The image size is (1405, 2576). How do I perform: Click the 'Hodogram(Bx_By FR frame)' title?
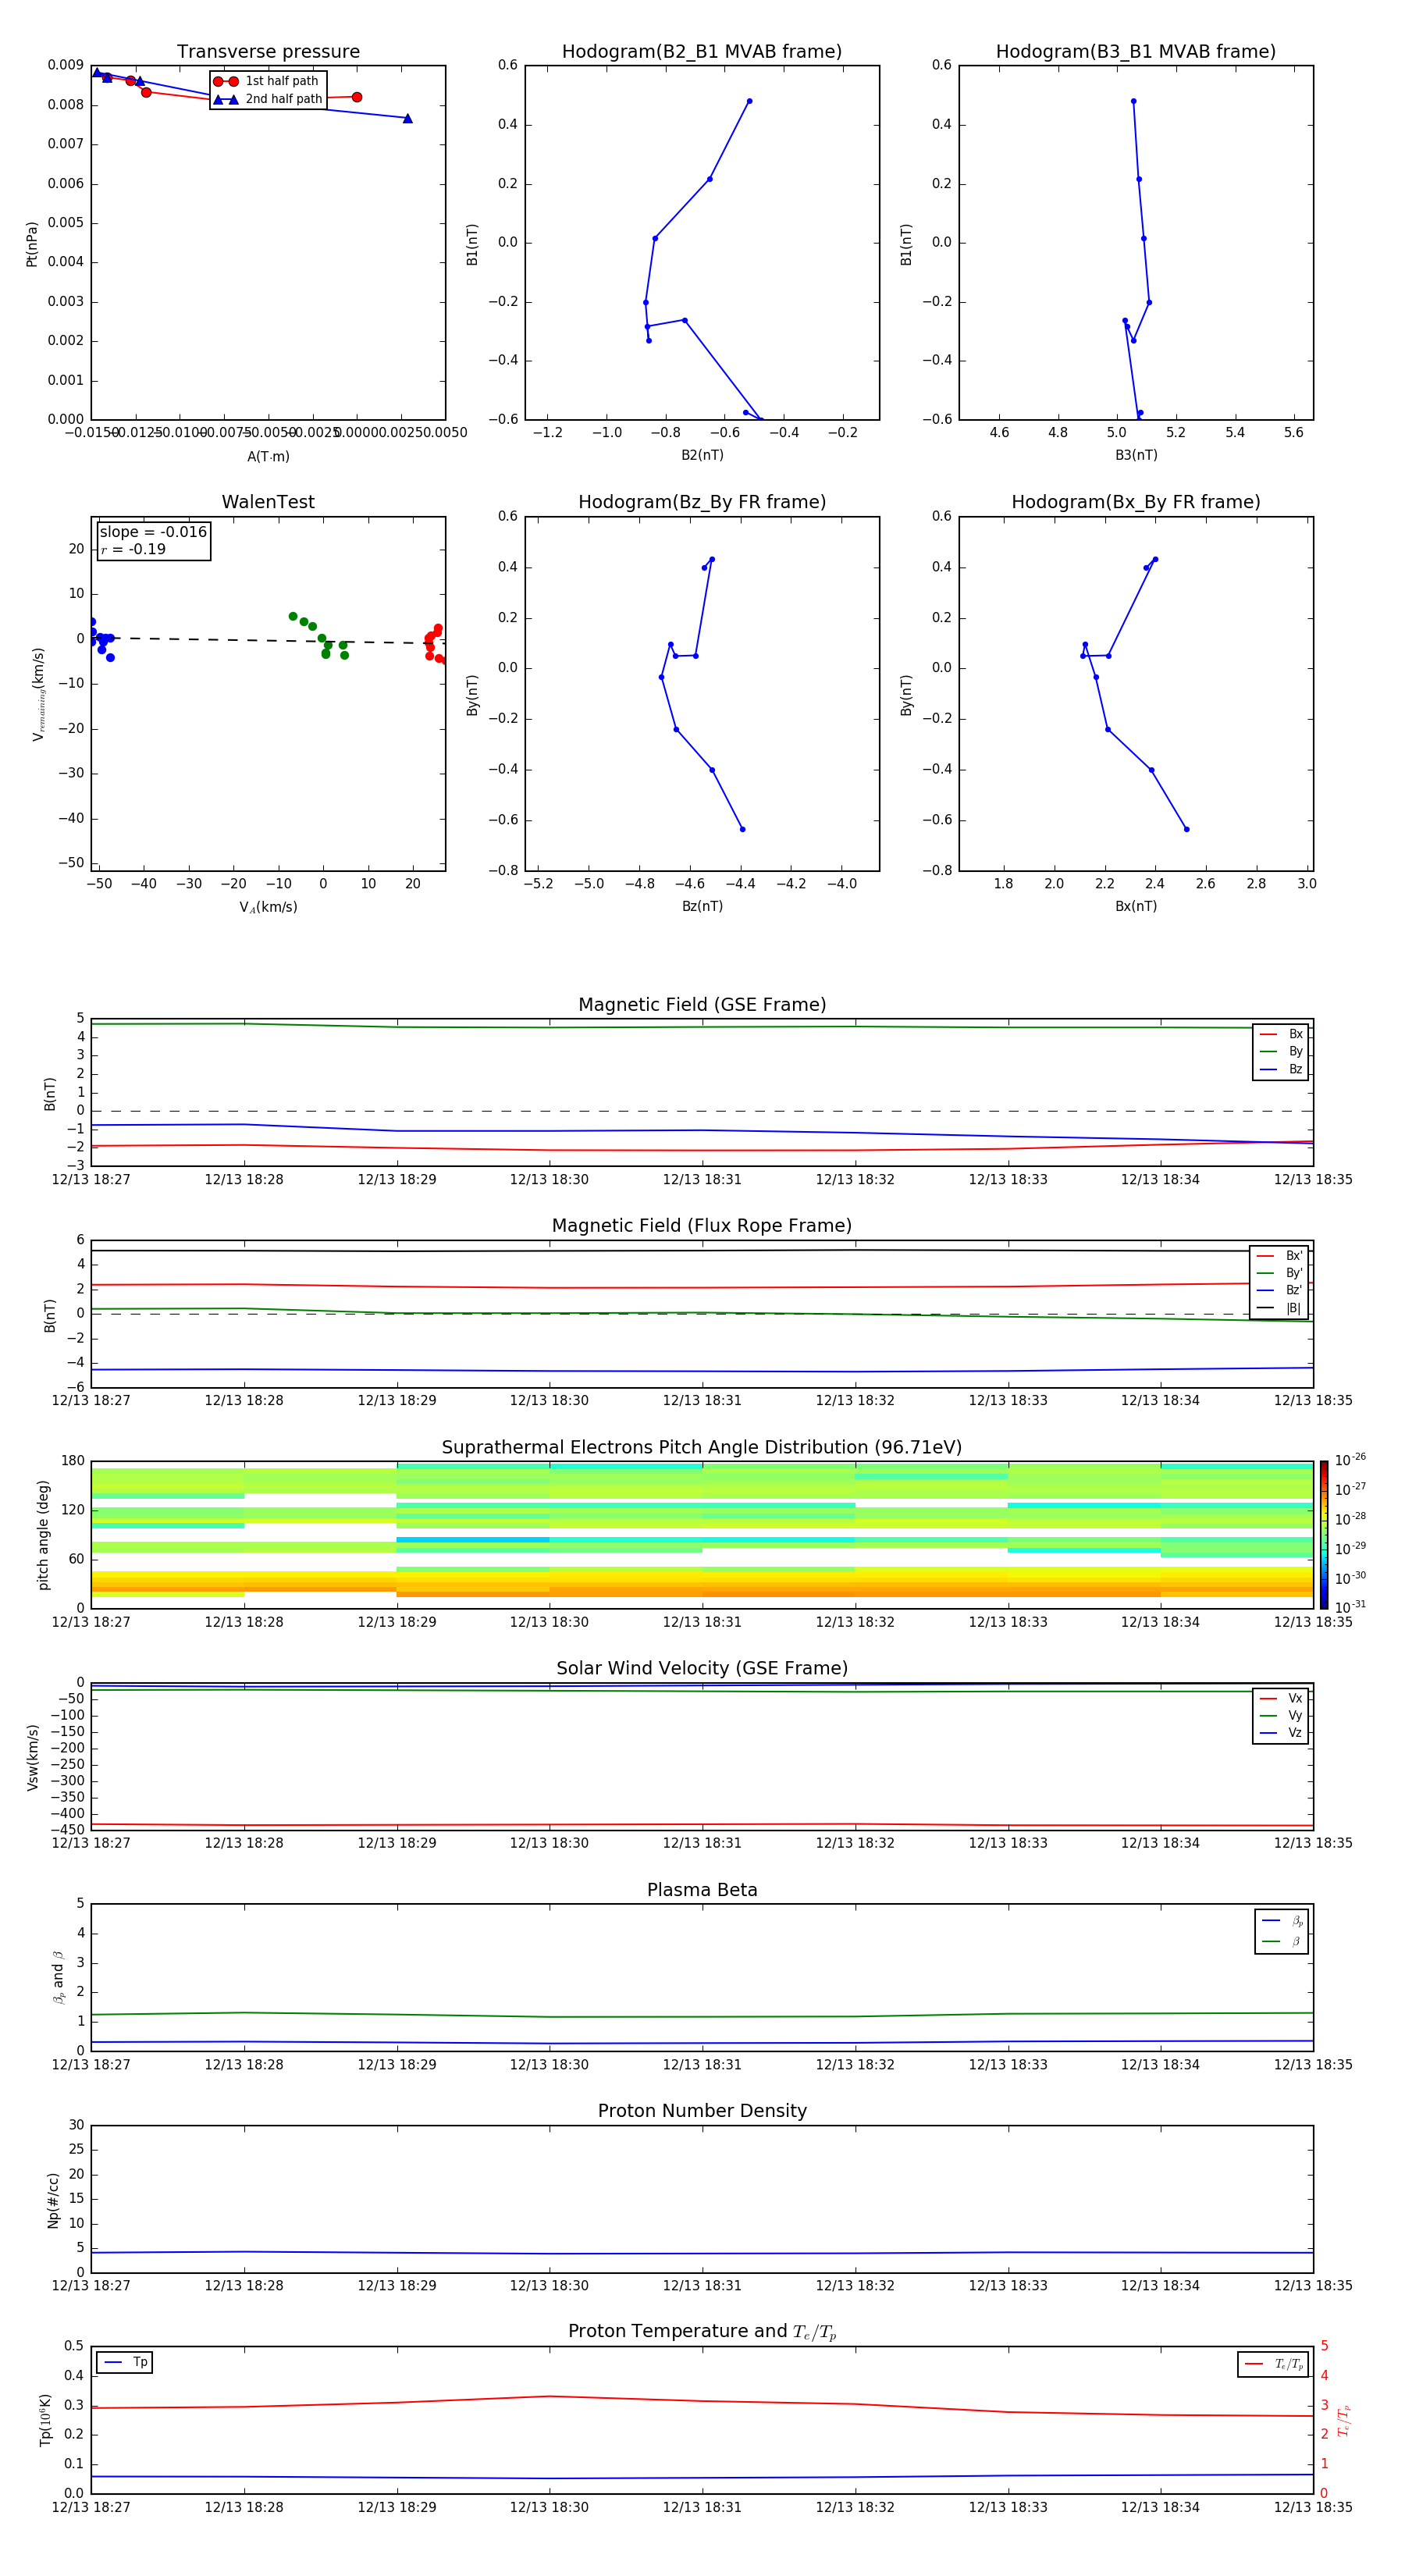[1136, 502]
